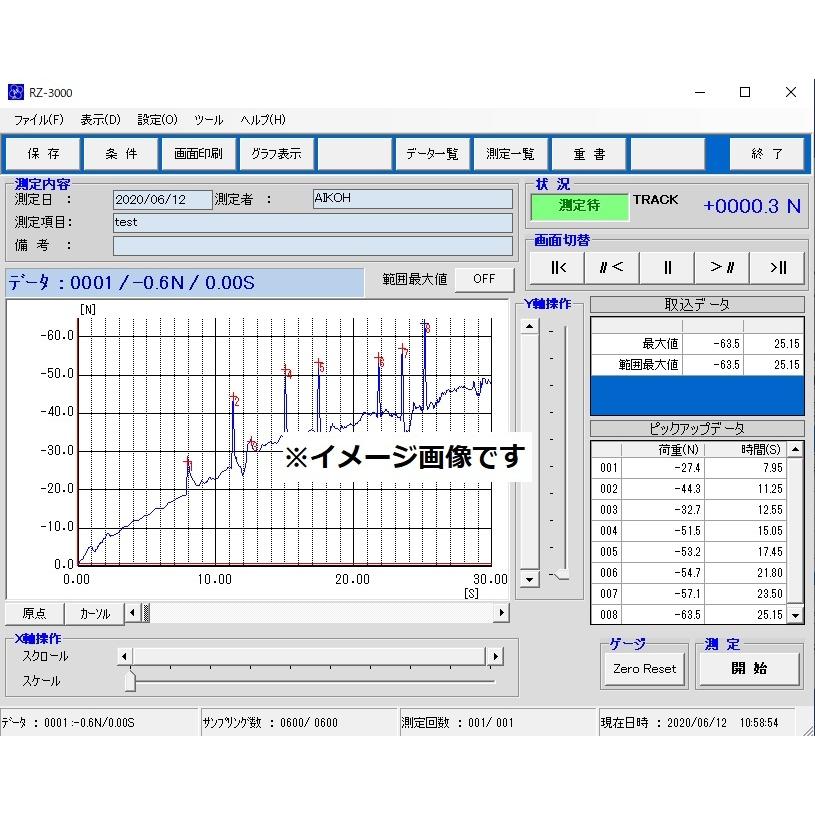Image resolution: width=815 pixels, height=815 pixels.
Task: Click the X-axis スケール slider handle
Action: tap(130, 681)
